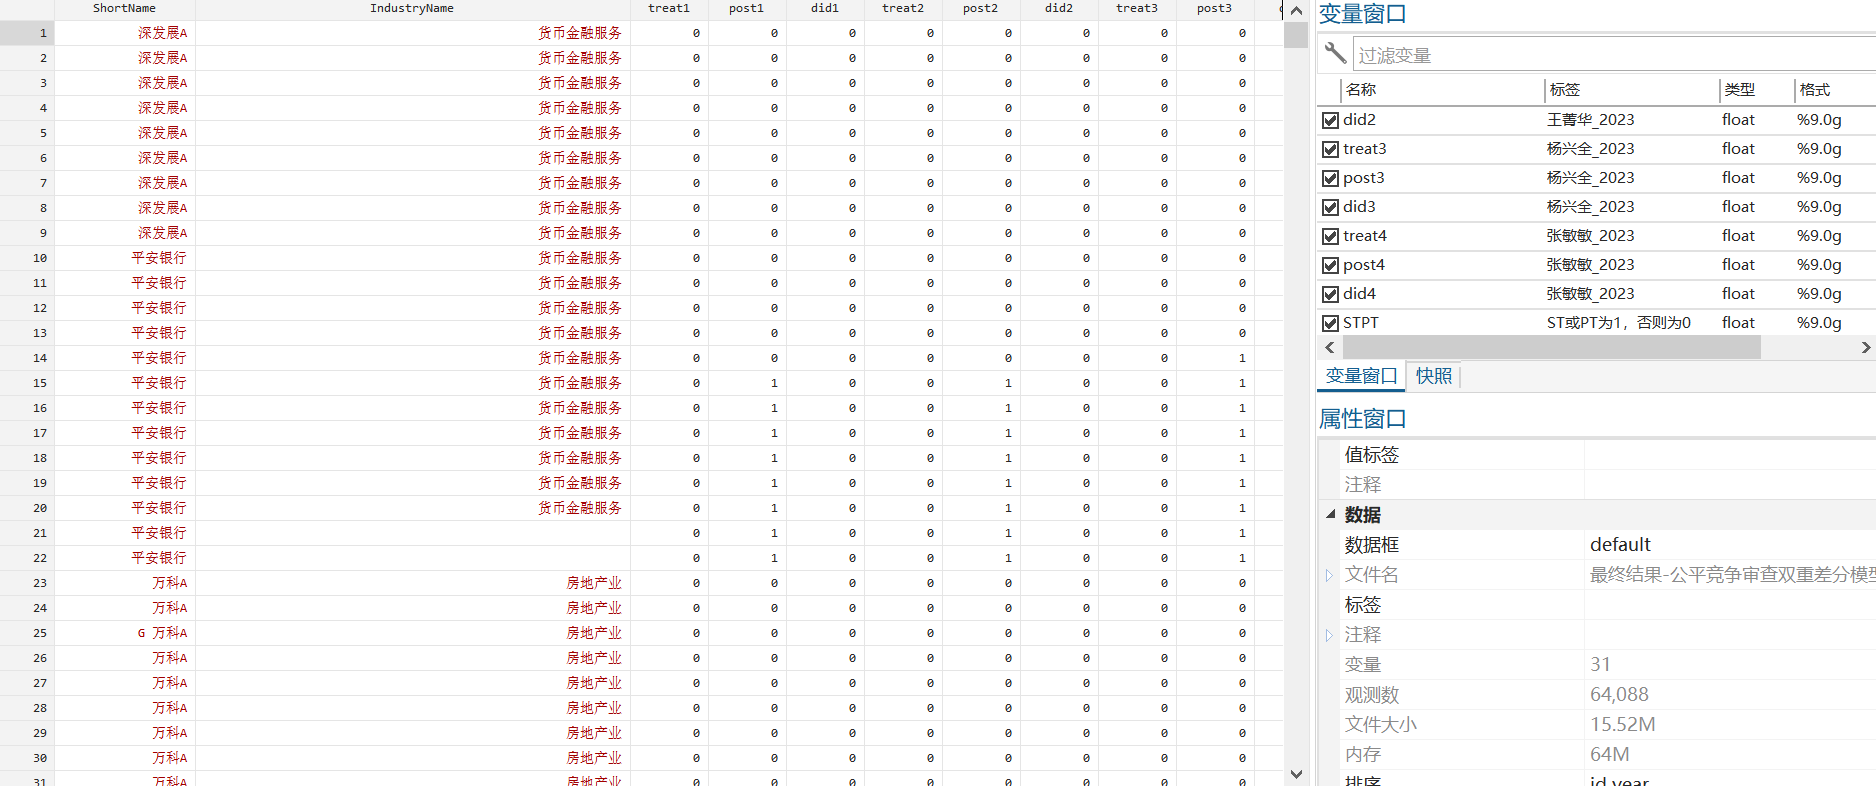Viewport: 1876px width, 786px height.
Task: Click the 文件大小 value 15.52M
Action: coord(1622,725)
